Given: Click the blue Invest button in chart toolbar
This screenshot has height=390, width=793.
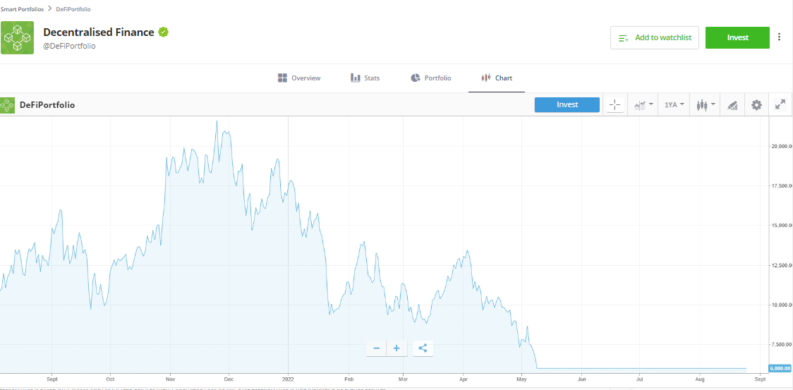Looking at the screenshot, I should click(x=567, y=105).
